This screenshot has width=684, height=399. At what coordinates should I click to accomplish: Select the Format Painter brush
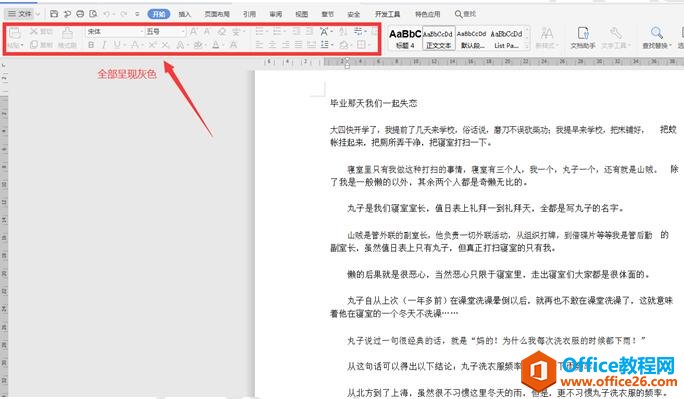[x=67, y=34]
